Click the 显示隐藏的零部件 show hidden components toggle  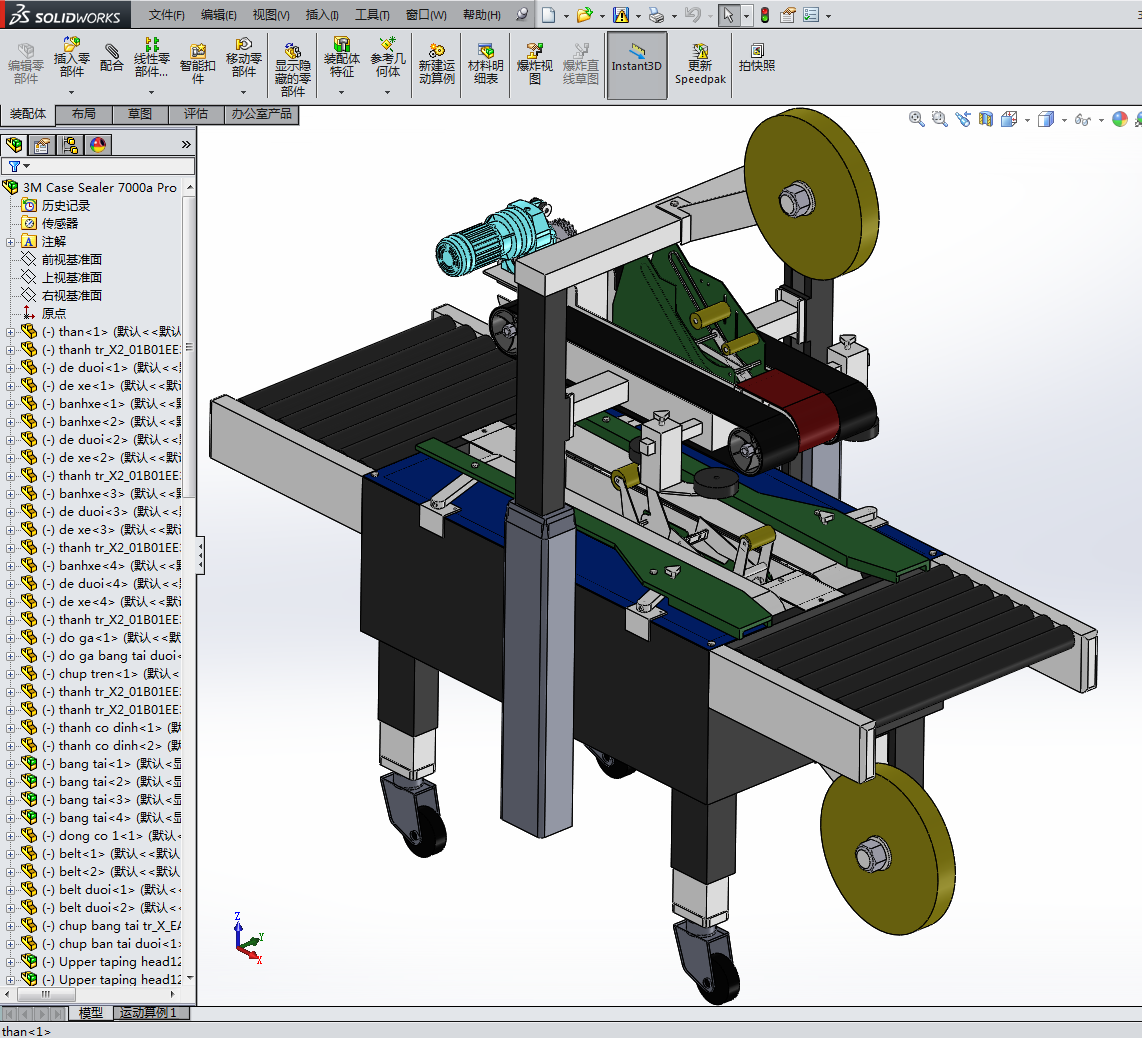(292, 69)
